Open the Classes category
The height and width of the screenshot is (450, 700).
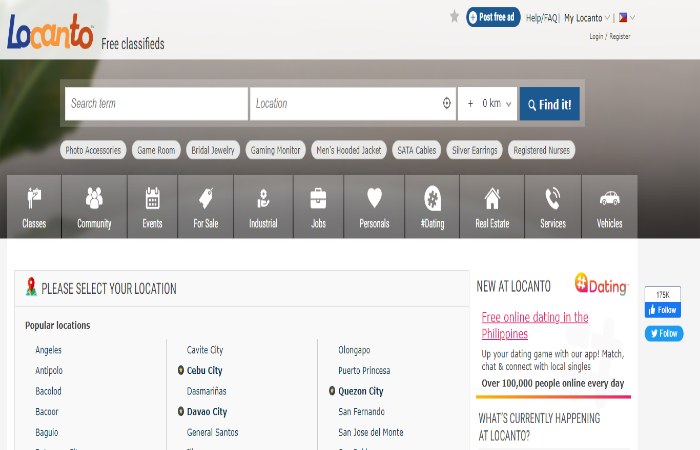click(x=34, y=207)
